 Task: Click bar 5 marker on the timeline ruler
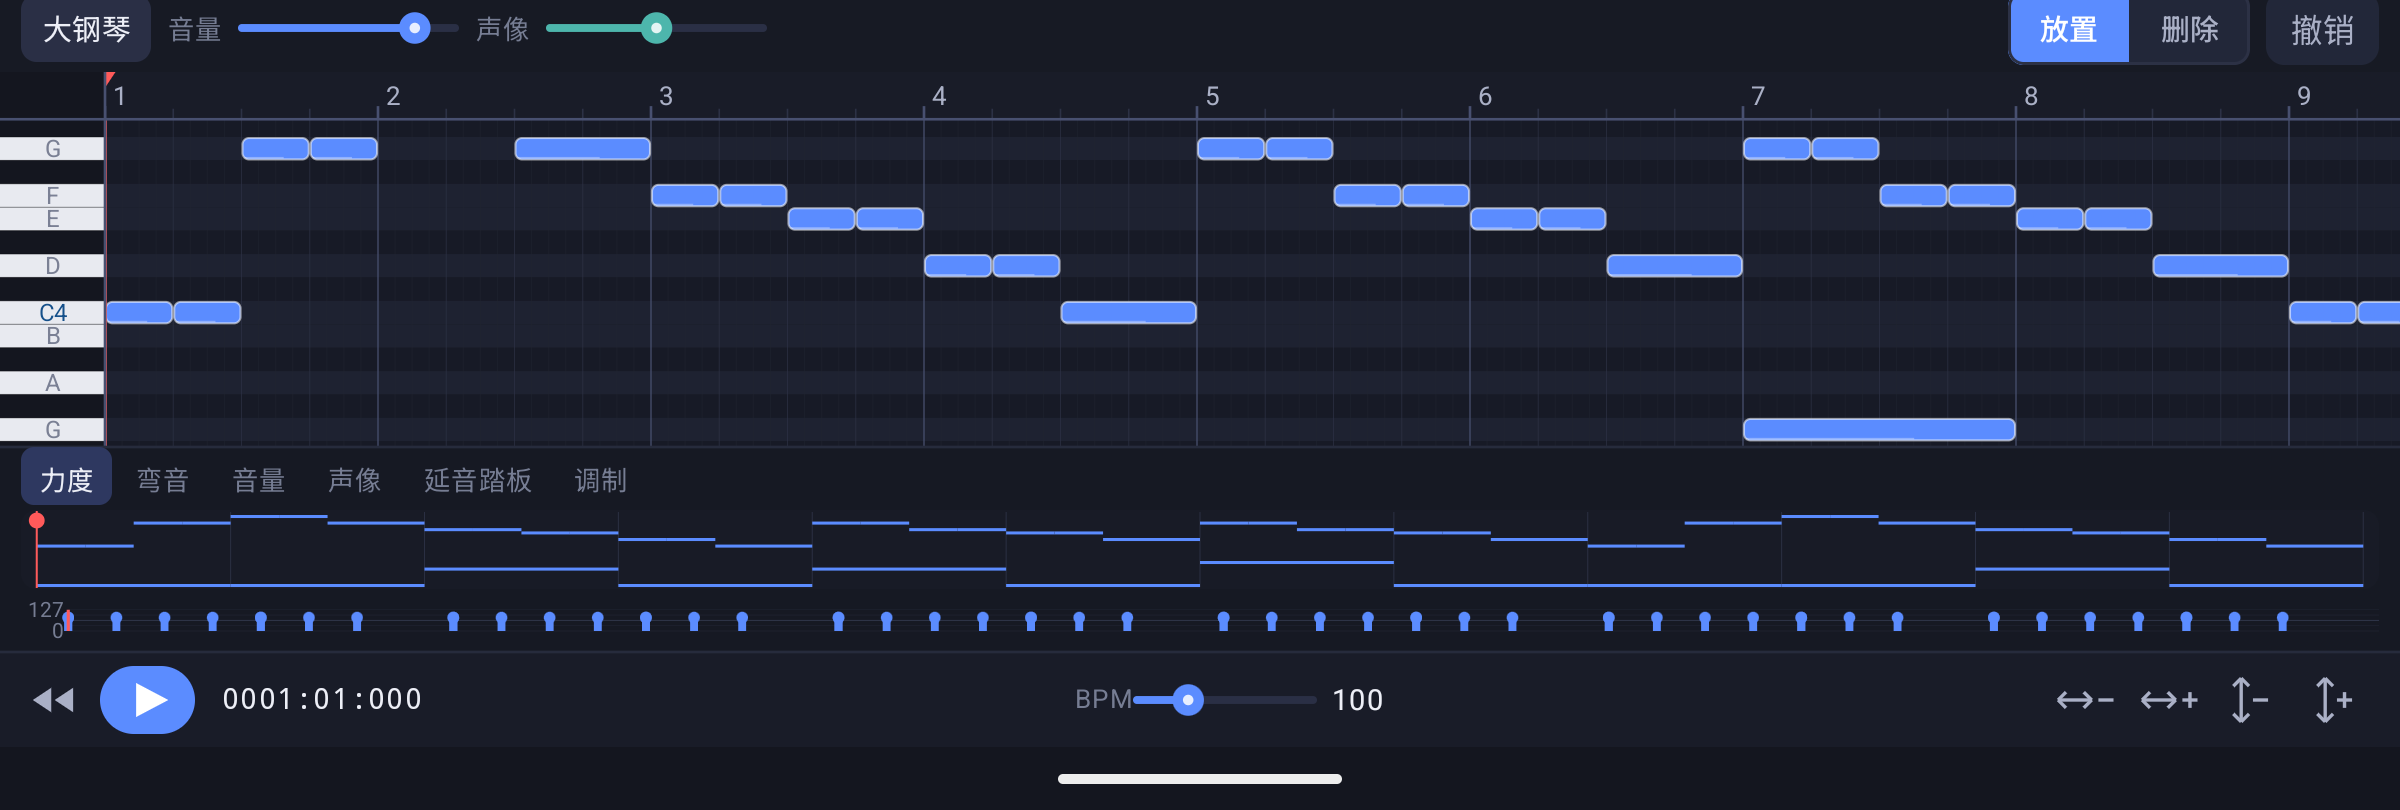pos(1212,96)
